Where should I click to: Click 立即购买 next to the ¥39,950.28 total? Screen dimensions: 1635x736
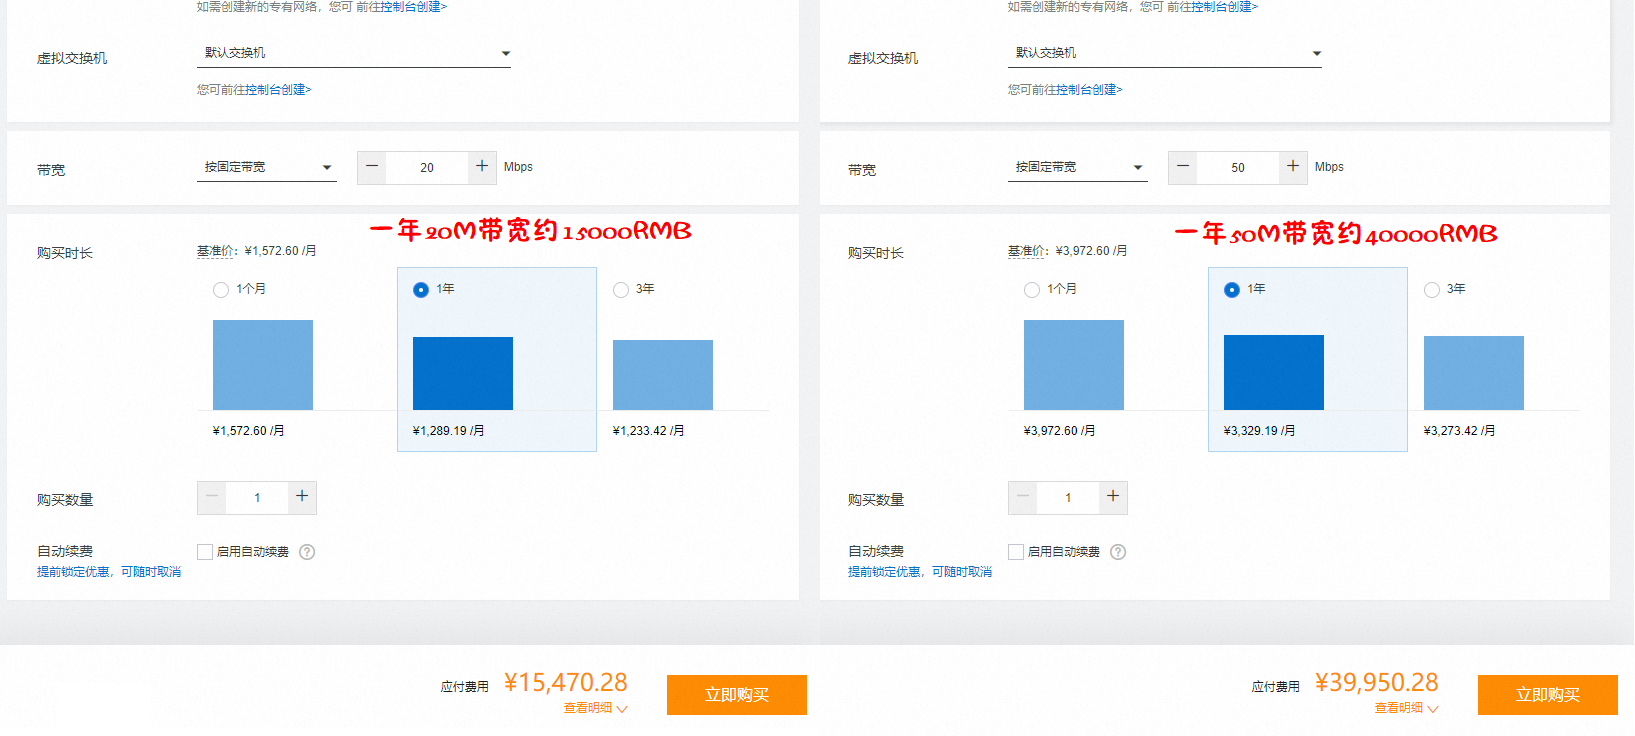click(x=1547, y=695)
